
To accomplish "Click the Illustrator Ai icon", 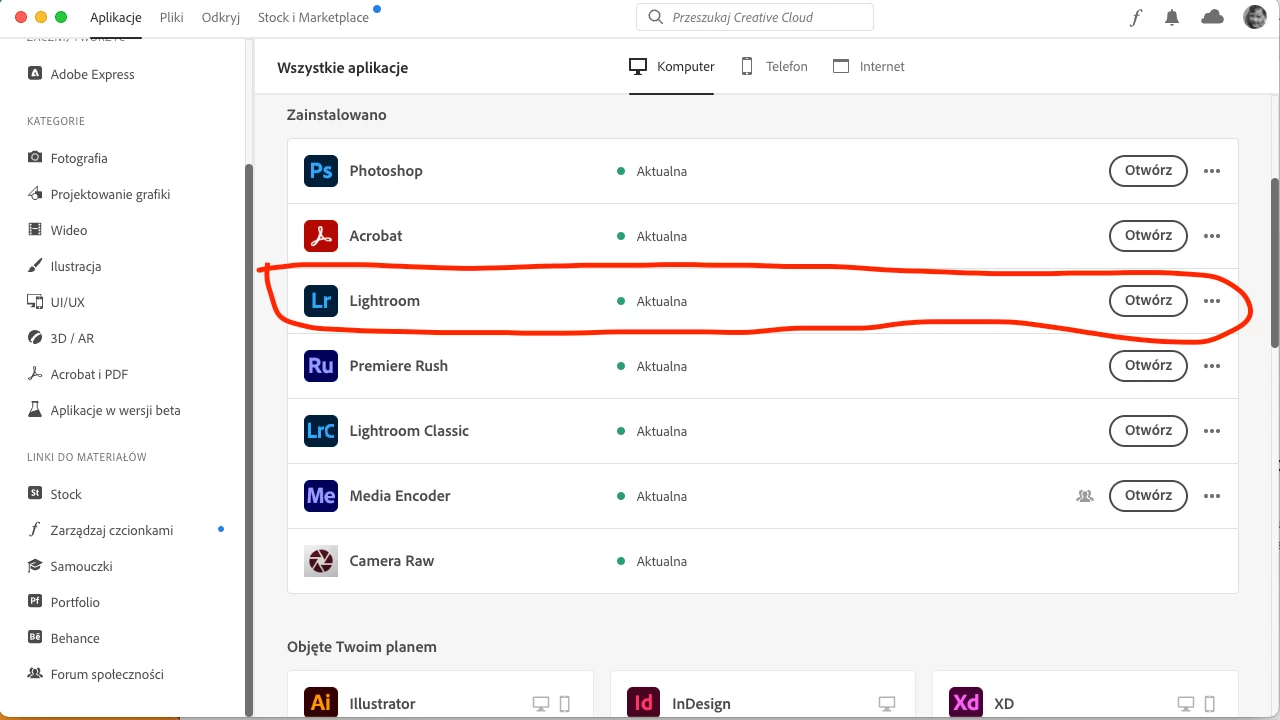I will (321, 703).
